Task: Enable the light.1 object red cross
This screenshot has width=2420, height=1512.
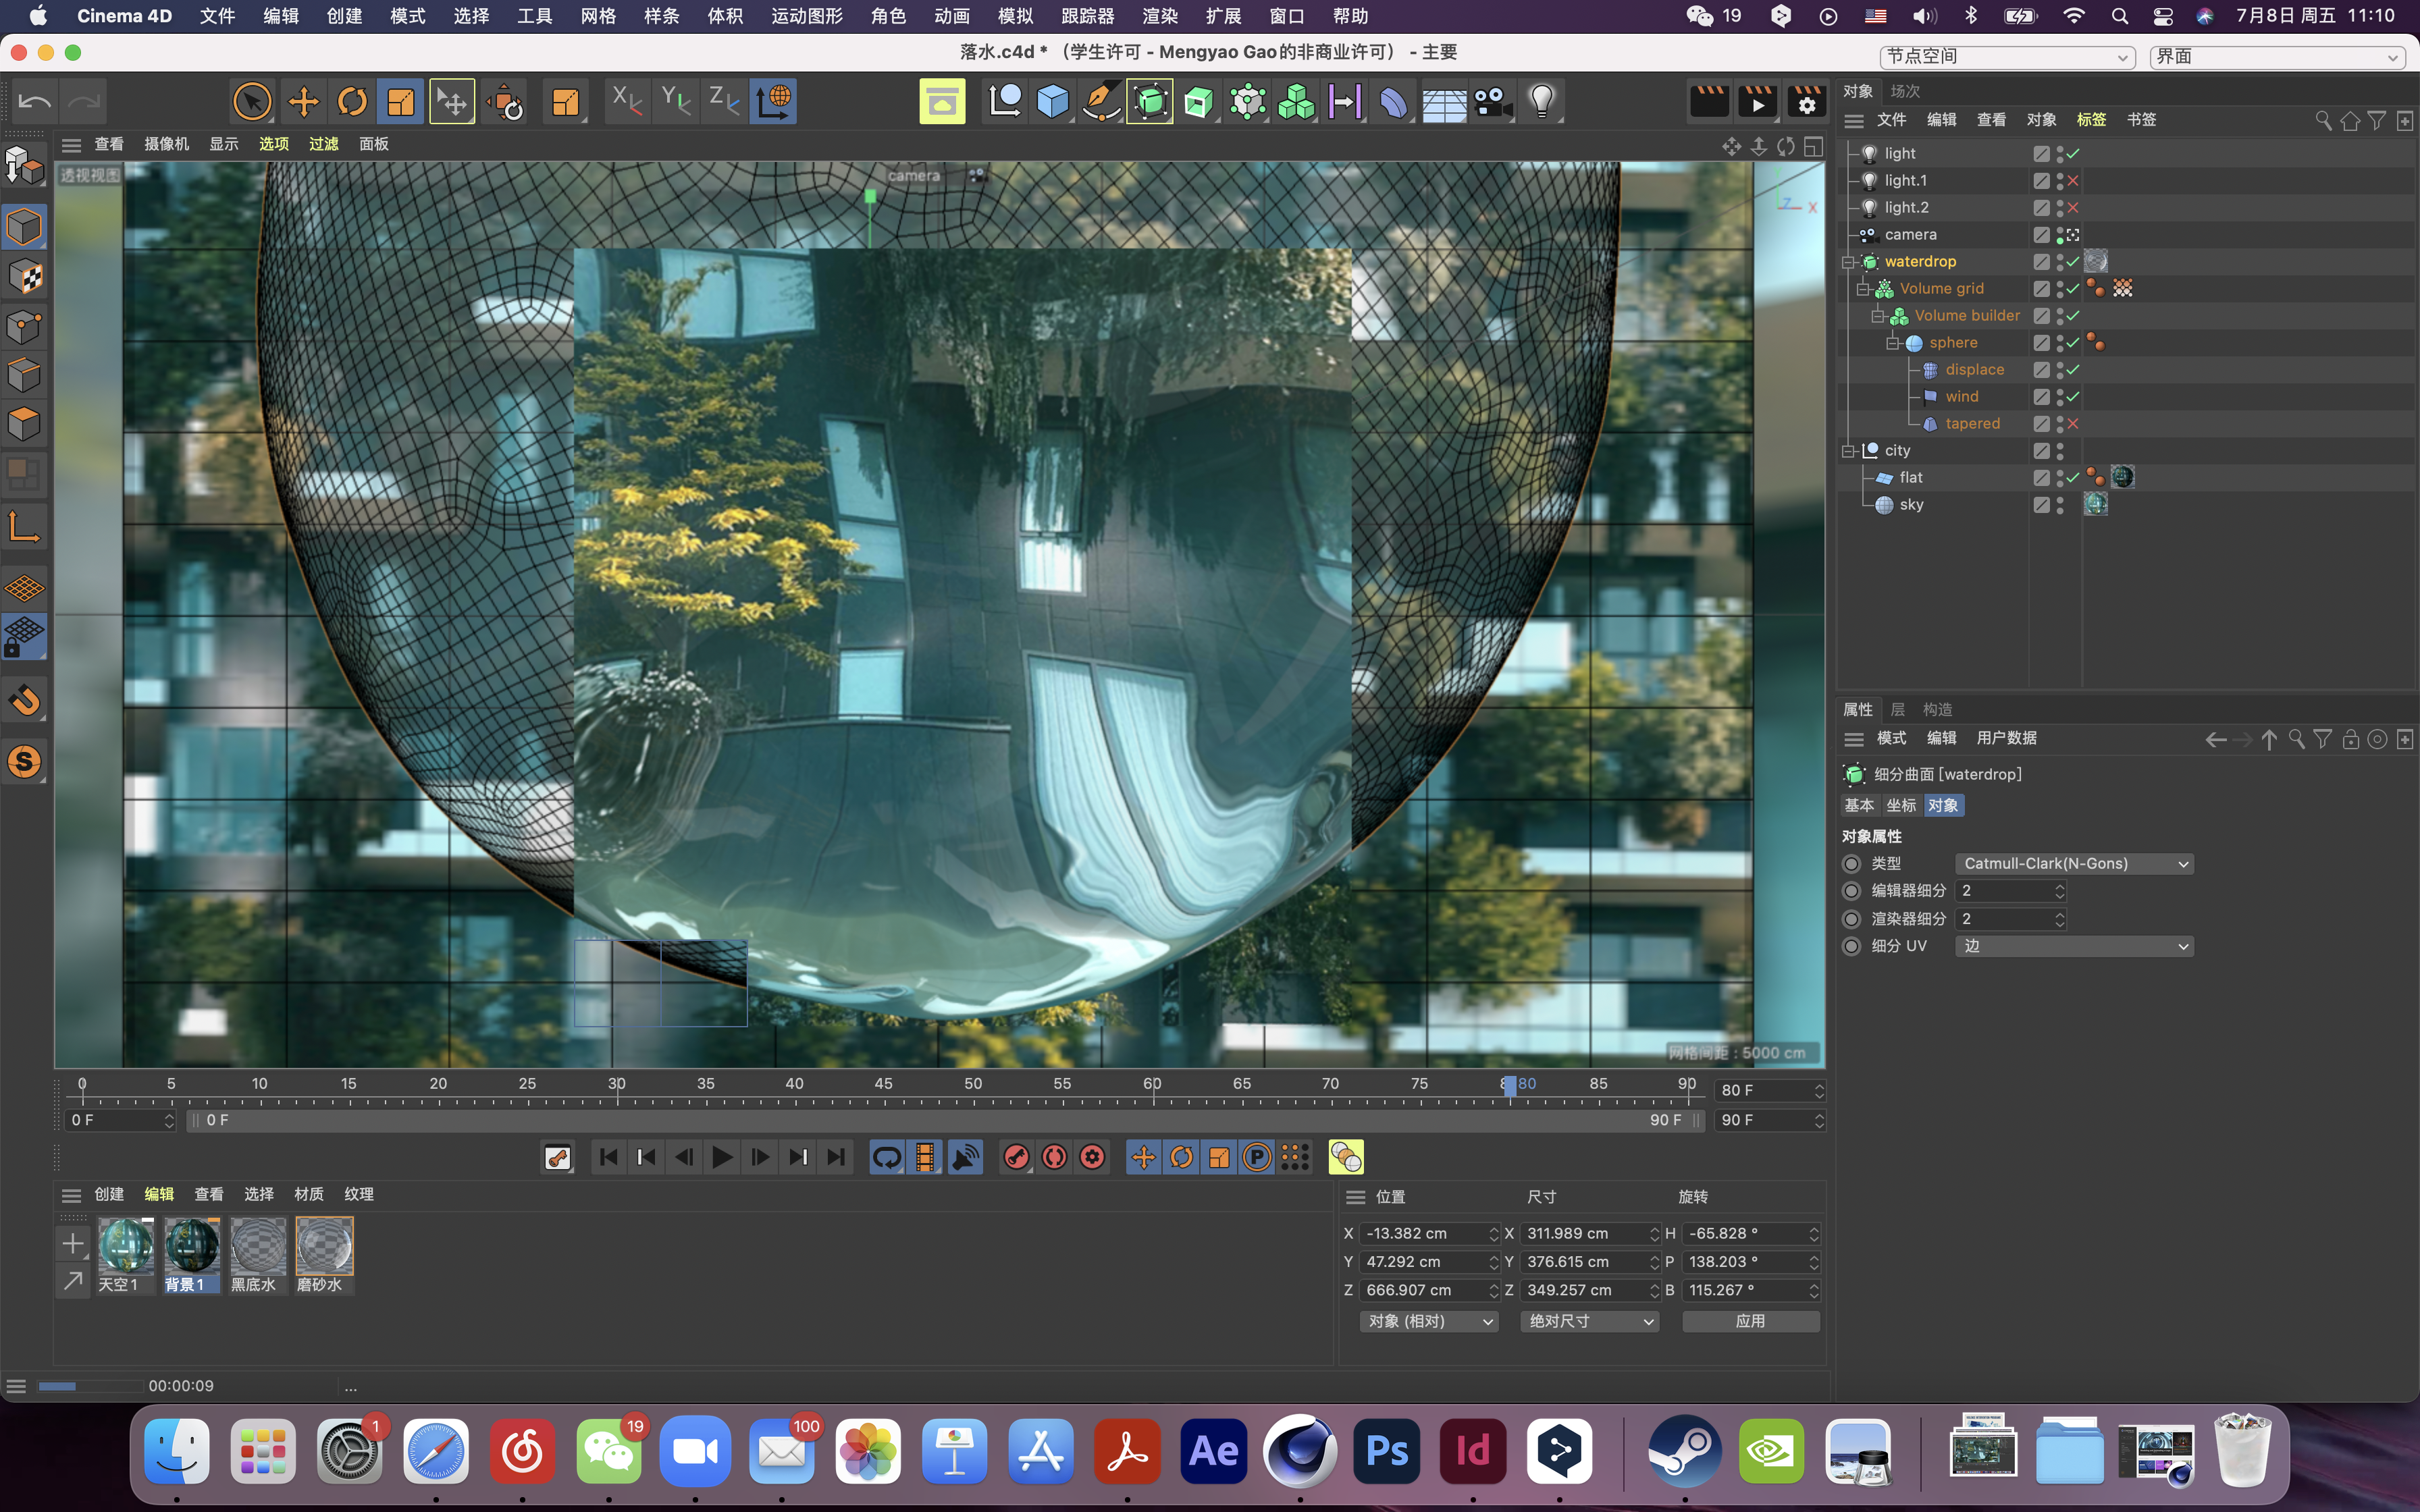Action: click(2073, 181)
